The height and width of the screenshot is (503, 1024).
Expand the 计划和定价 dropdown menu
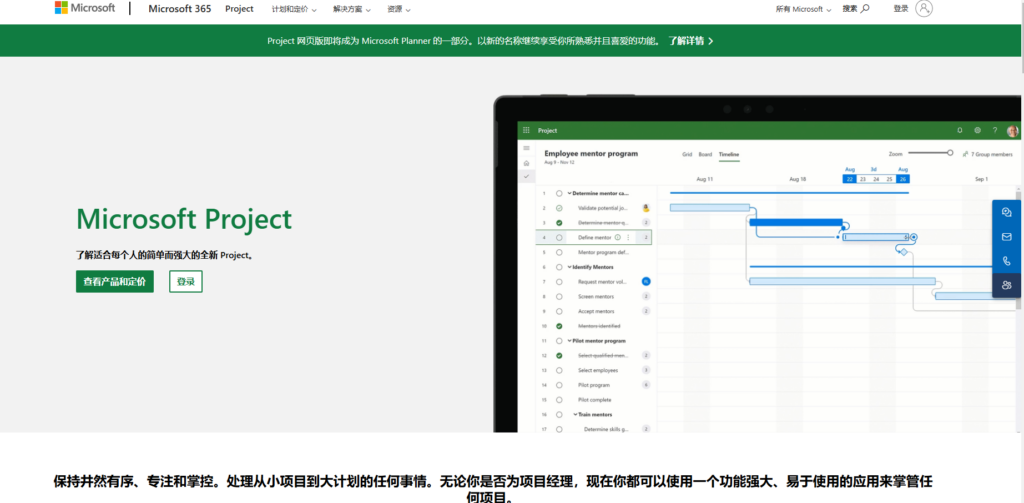click(x=294, y=9)
